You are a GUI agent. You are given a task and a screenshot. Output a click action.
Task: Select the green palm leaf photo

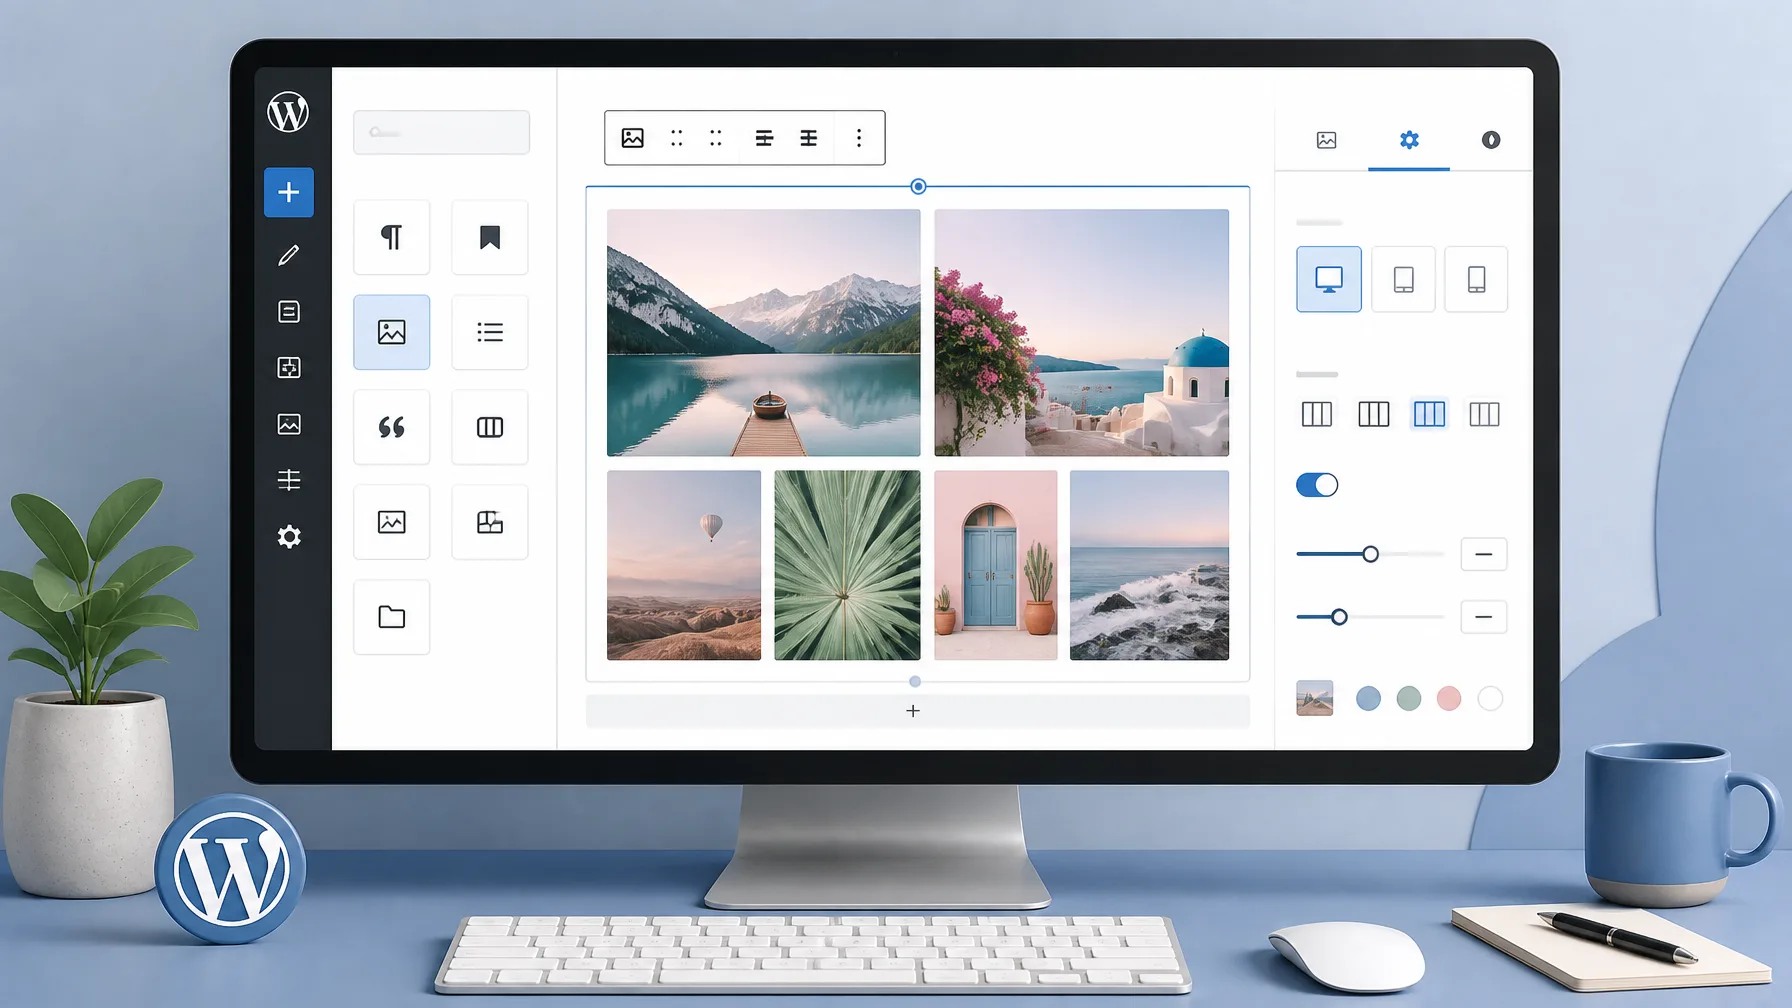pyautogui.click(x=847, y=565)
